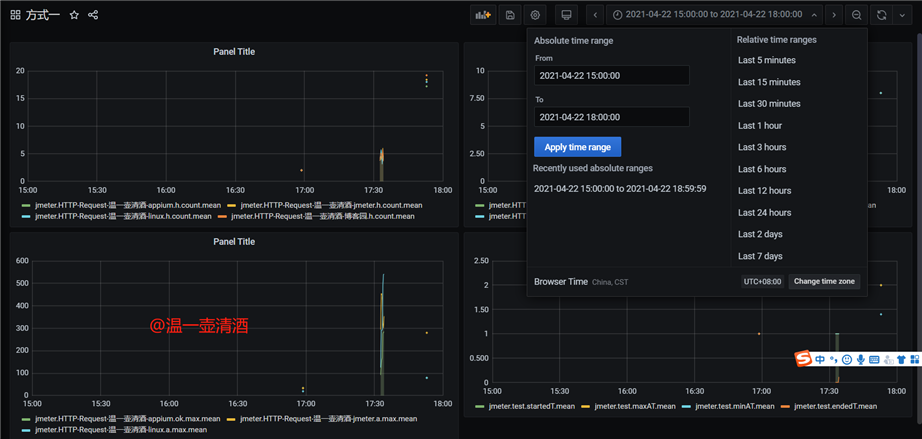
Task: Choose Last 6 hours
Action: coord(762,169)
